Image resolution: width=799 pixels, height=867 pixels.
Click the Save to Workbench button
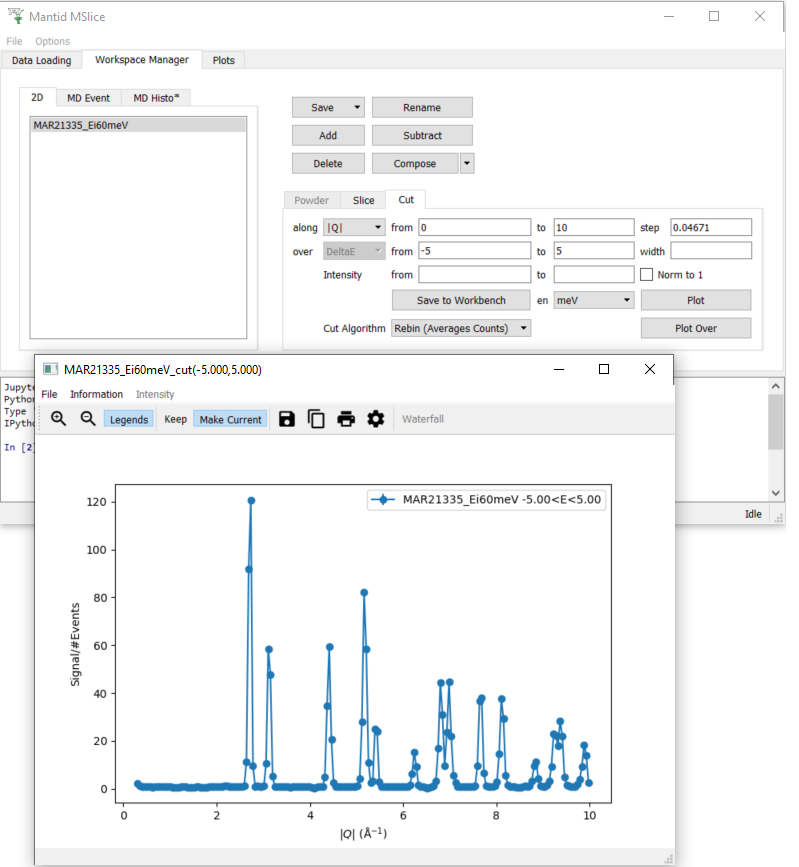[x=461, y=300]
